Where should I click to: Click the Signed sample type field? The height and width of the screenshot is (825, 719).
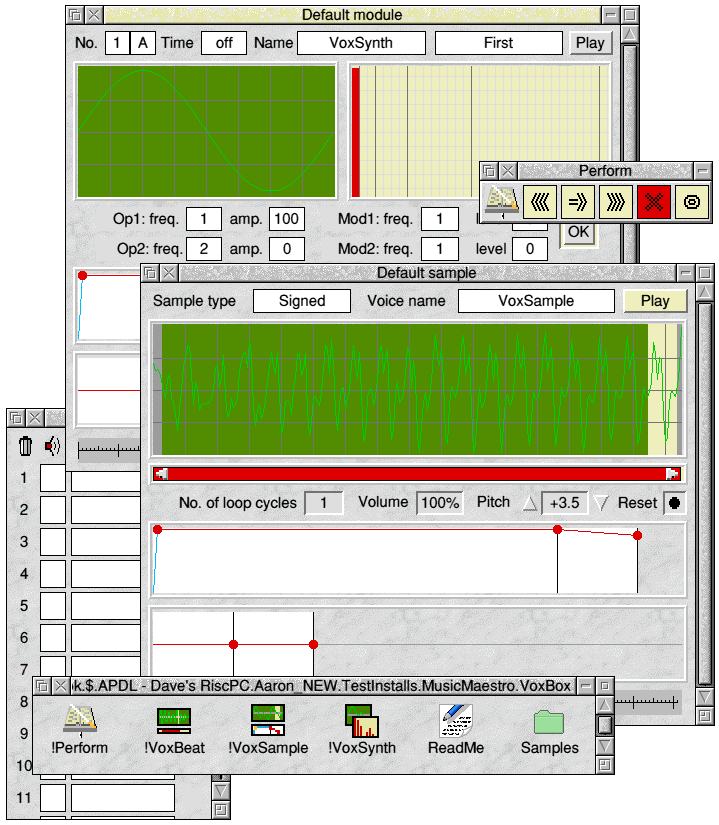[x=302, y=301]
